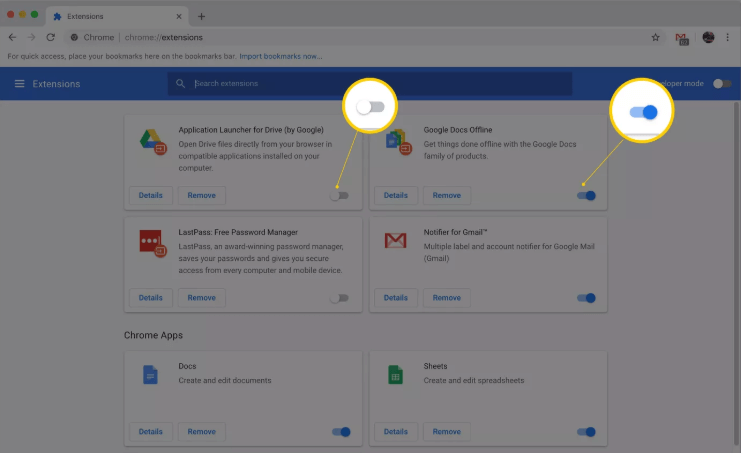Open Details for Application Launcher for Drive
The height and width of the screenshot is (453, 741).
[x=151, y=195]
